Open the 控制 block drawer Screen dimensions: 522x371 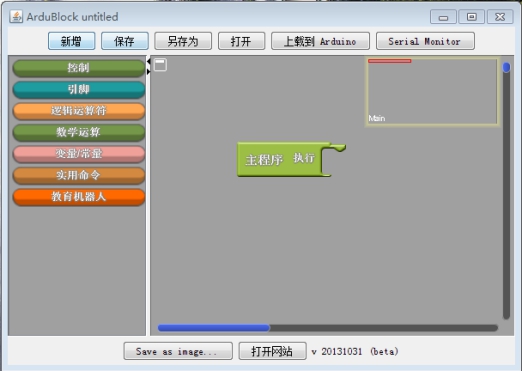point(79,68)
